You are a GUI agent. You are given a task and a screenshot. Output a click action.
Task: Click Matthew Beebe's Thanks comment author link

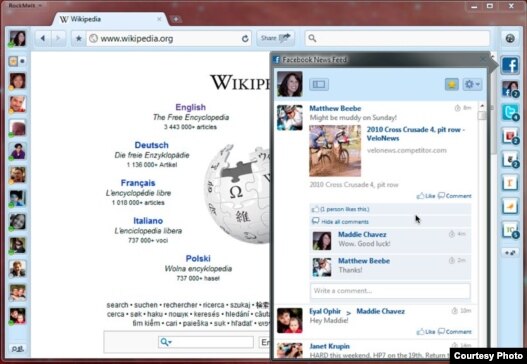point(364,261)
